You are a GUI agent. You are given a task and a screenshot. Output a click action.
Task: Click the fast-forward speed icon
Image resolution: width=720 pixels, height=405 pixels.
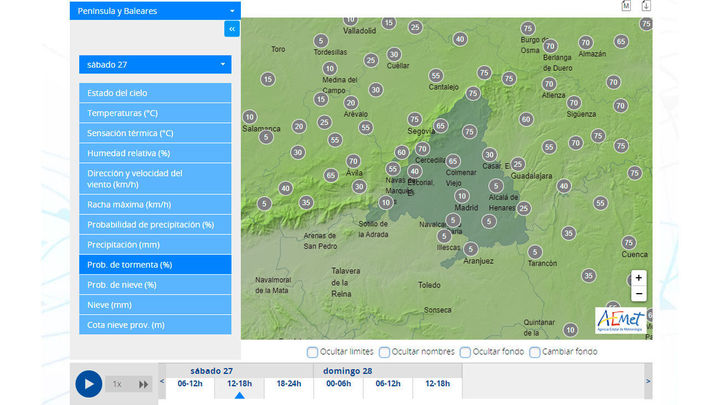[143, 384]
